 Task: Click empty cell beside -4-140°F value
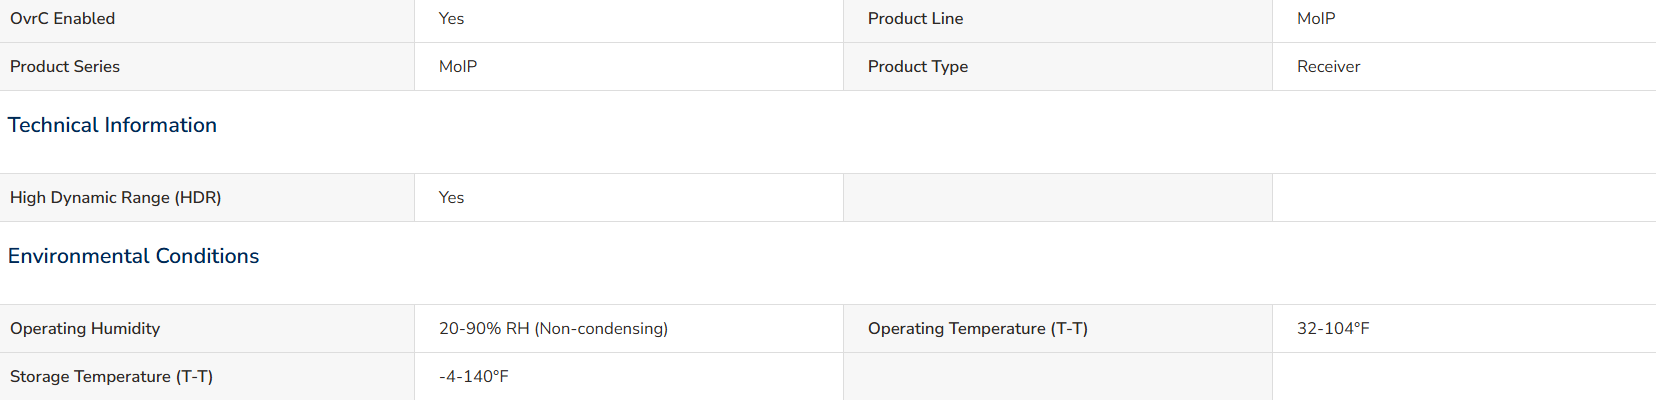tap(1058, 376)
